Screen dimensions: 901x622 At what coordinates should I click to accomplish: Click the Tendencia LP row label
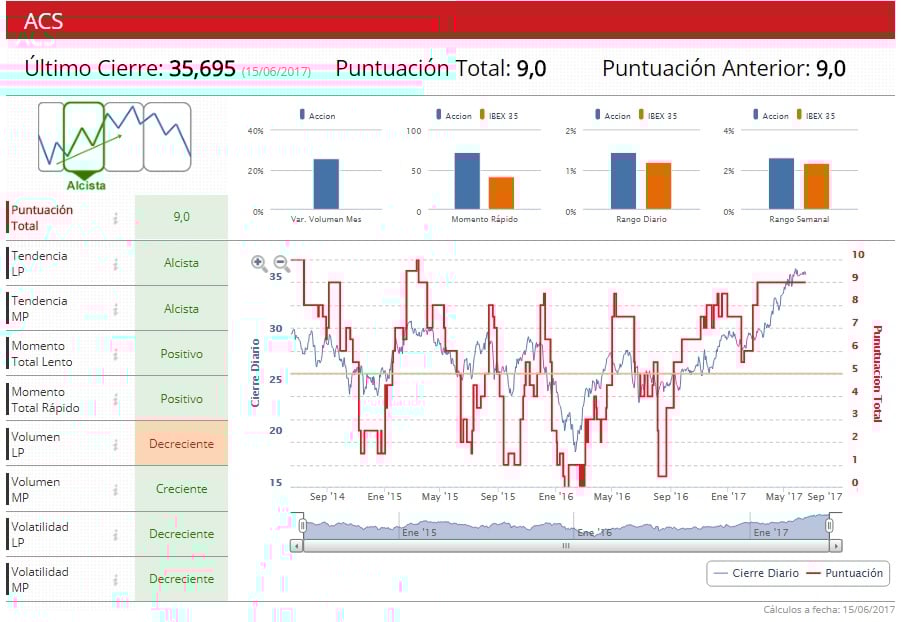click(39, 263)
